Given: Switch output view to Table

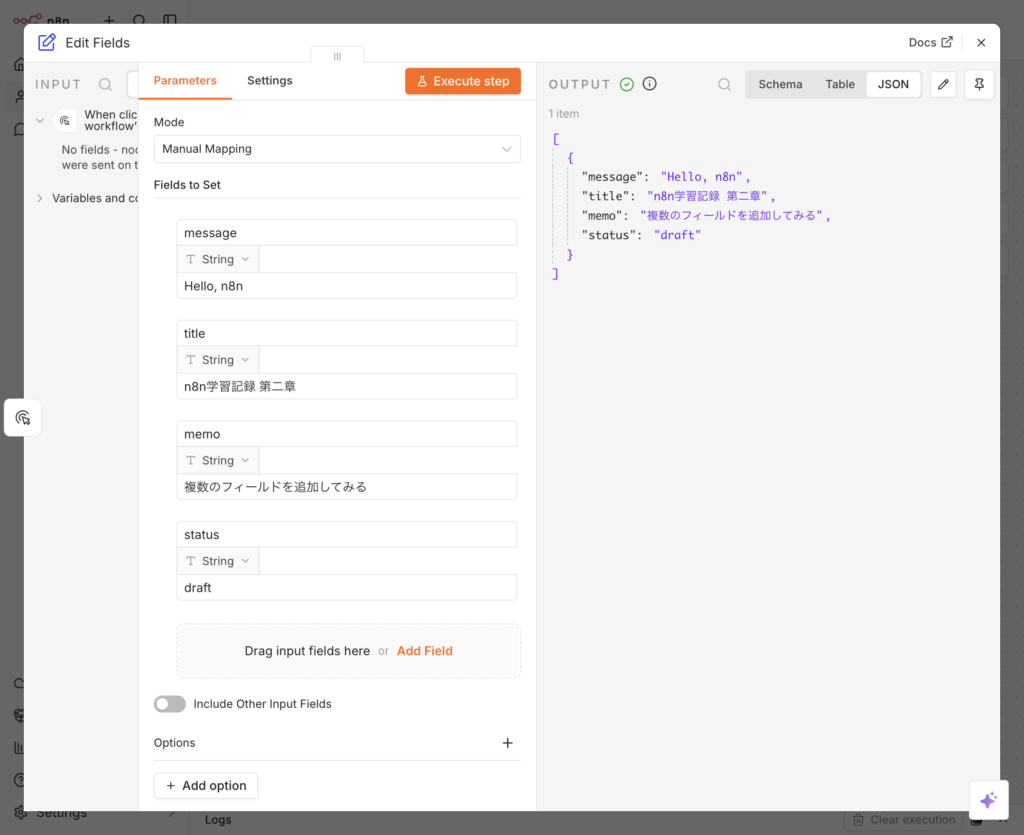Looking at the screenshot, I should pyautogui.click(x=840, y=84).
